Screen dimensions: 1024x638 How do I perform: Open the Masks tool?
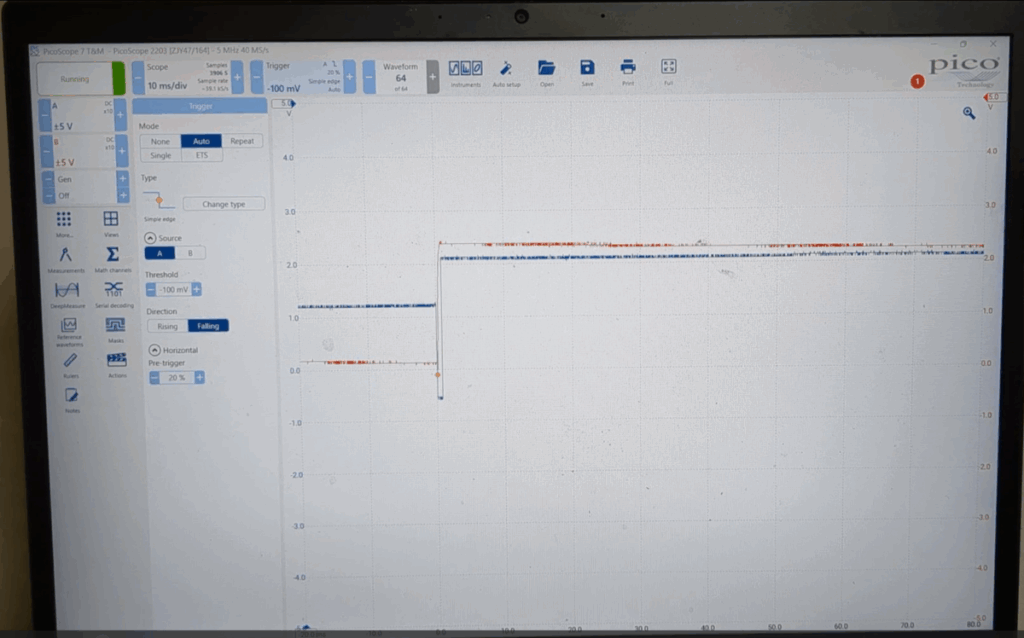click(115, 327)
